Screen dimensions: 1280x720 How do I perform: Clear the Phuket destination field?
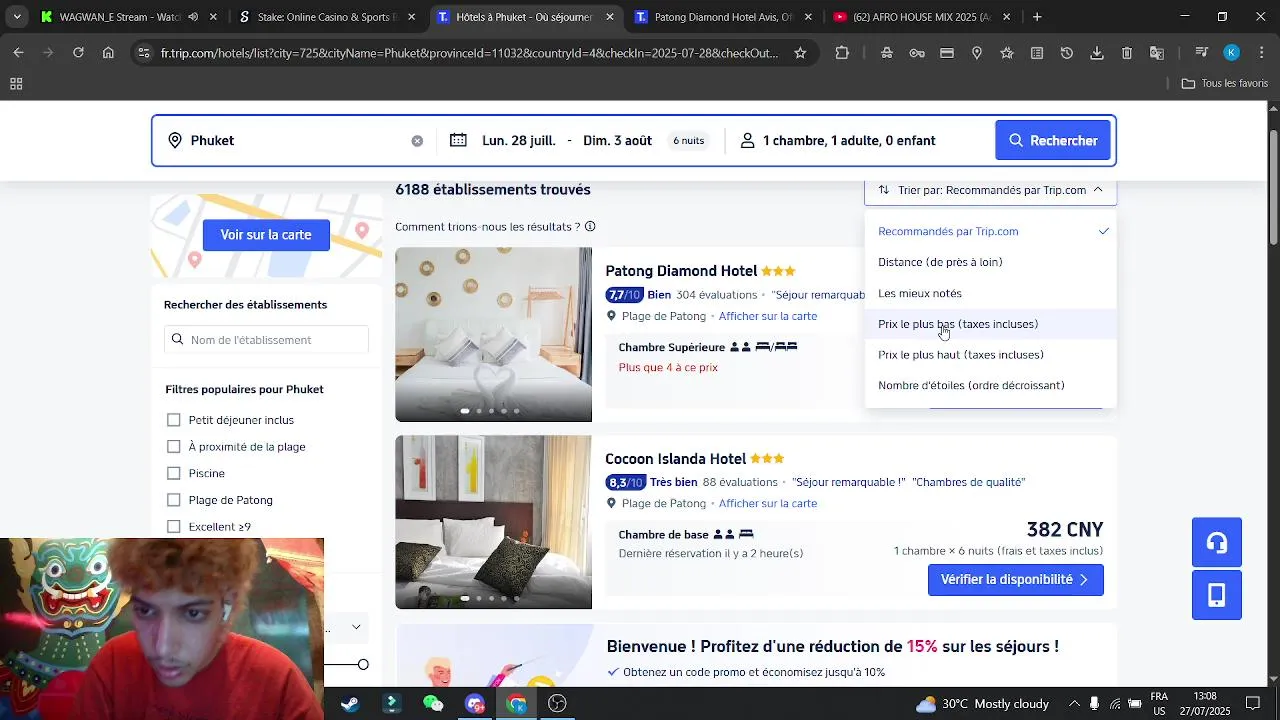417,141
